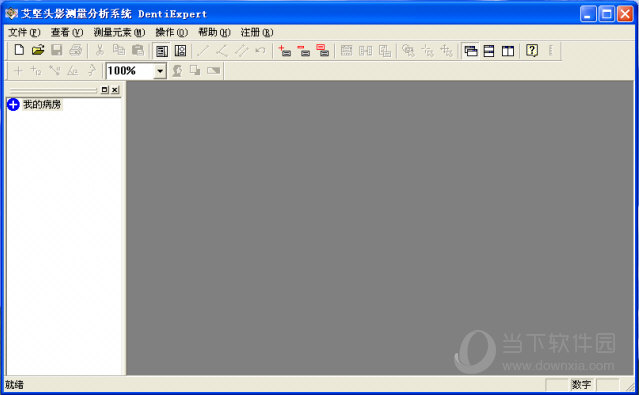639x395 pixels.
Task: Select the tile windows horizontally icon
Action: [x=489, y=51]
